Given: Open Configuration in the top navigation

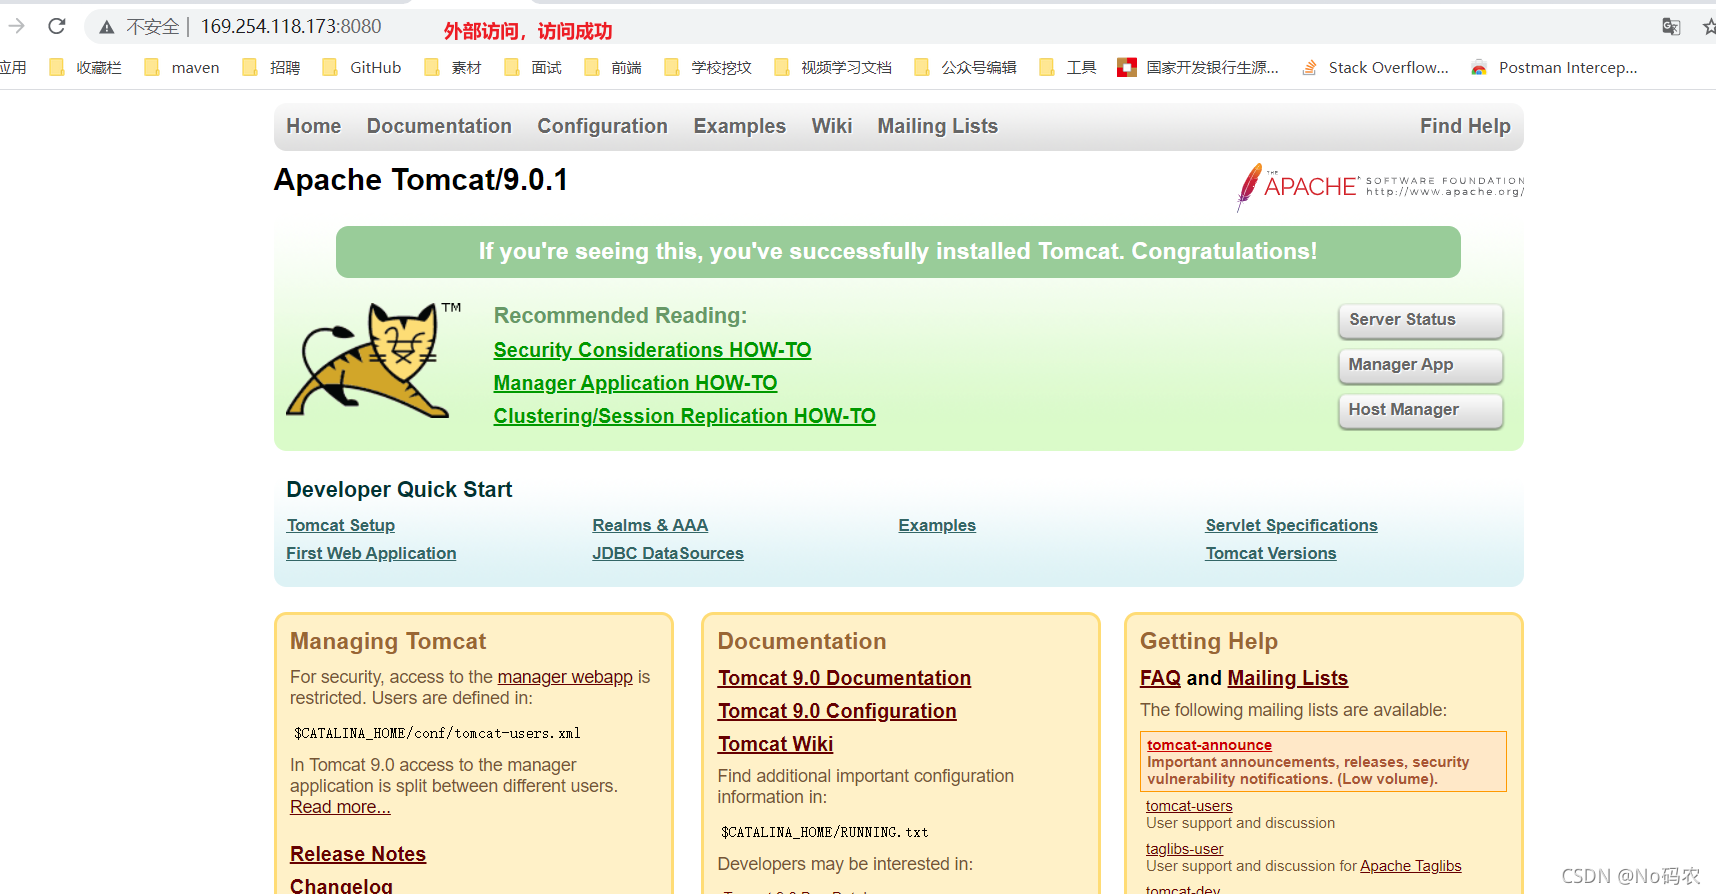Looking at the screenshot, I should click(602, 126).
